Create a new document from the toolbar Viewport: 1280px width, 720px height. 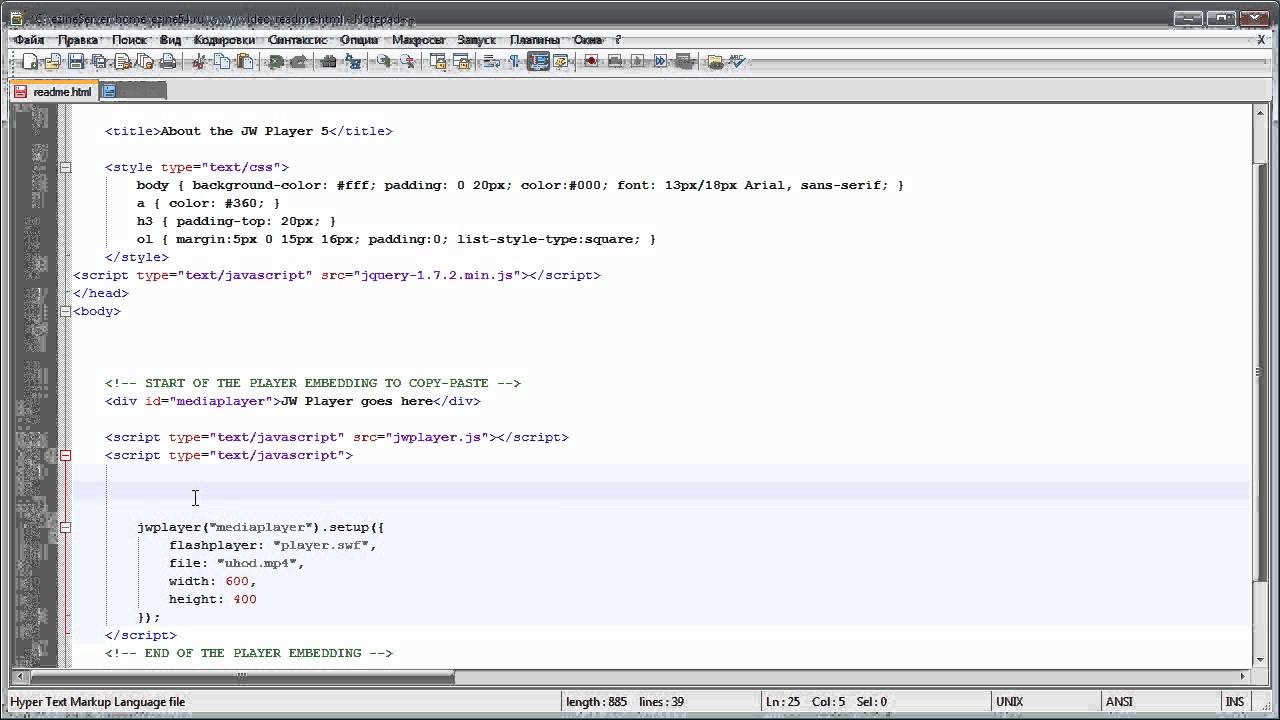coord(30,62)
